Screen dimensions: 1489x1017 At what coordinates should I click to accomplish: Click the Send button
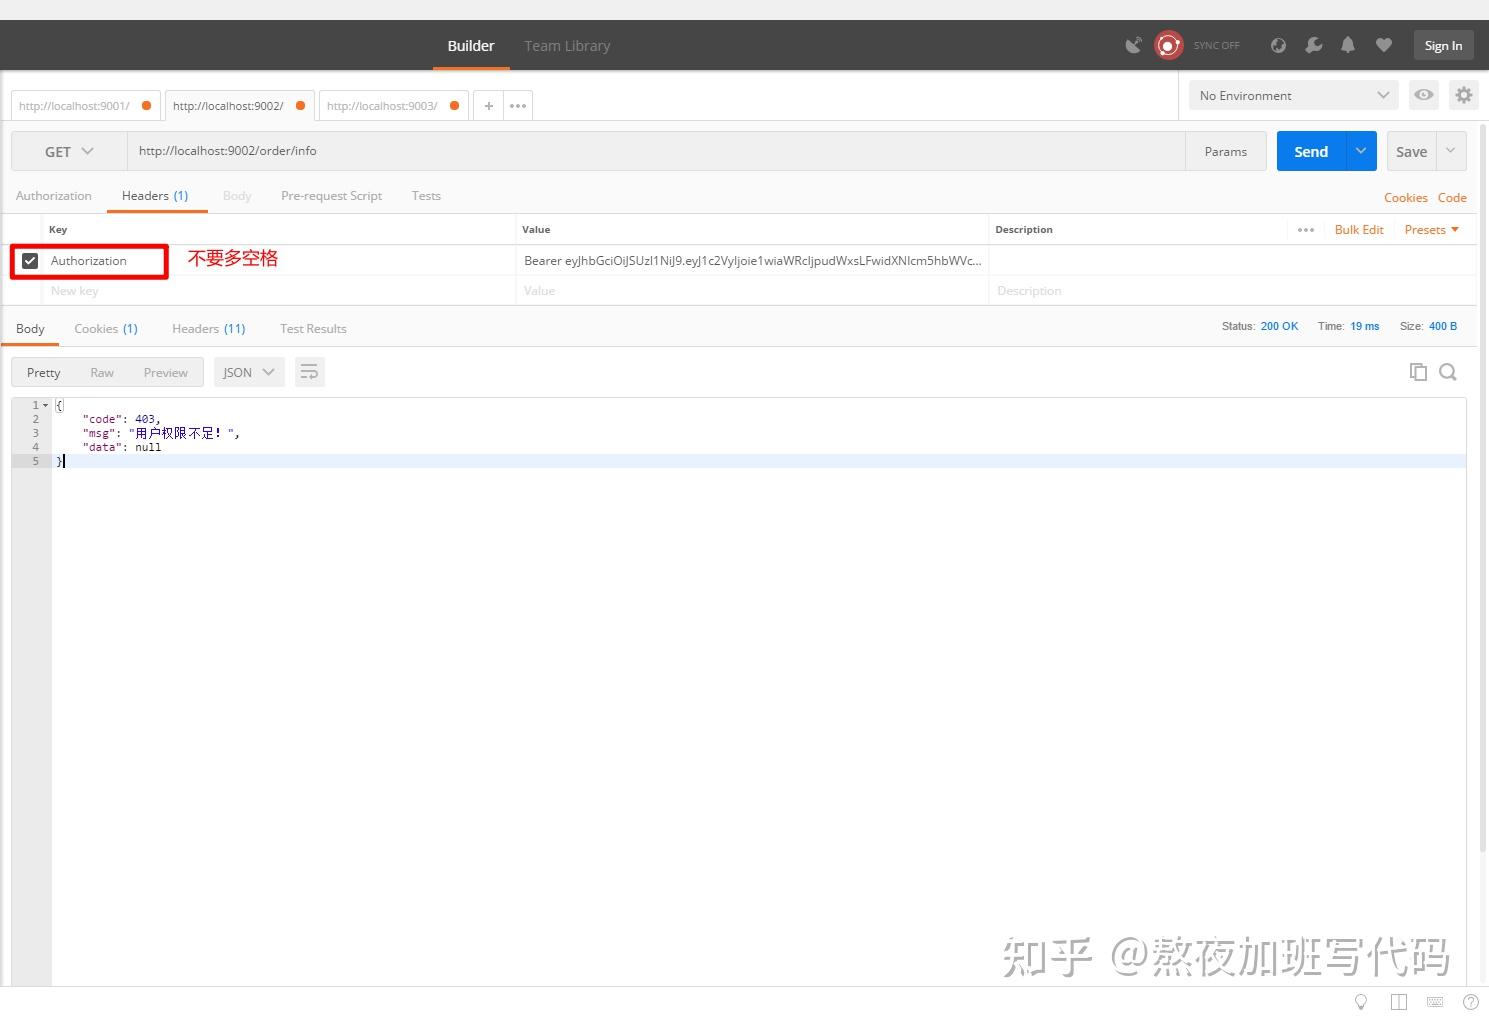1310,151
